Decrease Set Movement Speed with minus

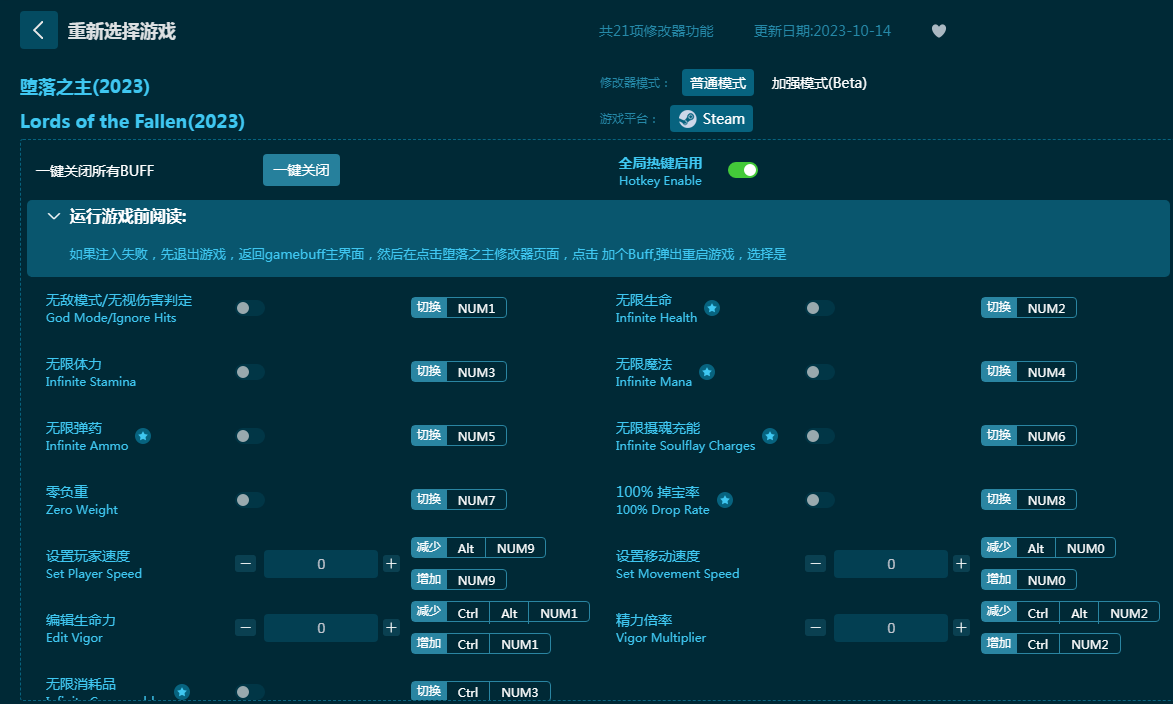815,564
